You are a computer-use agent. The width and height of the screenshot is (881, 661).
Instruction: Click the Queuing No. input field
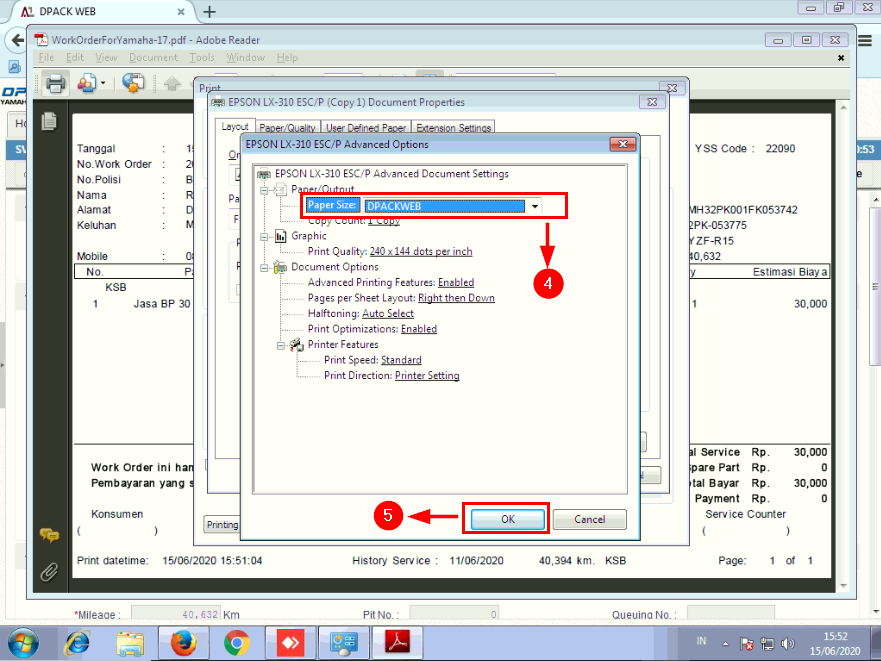pyautogui.click(x=731, y=614)
